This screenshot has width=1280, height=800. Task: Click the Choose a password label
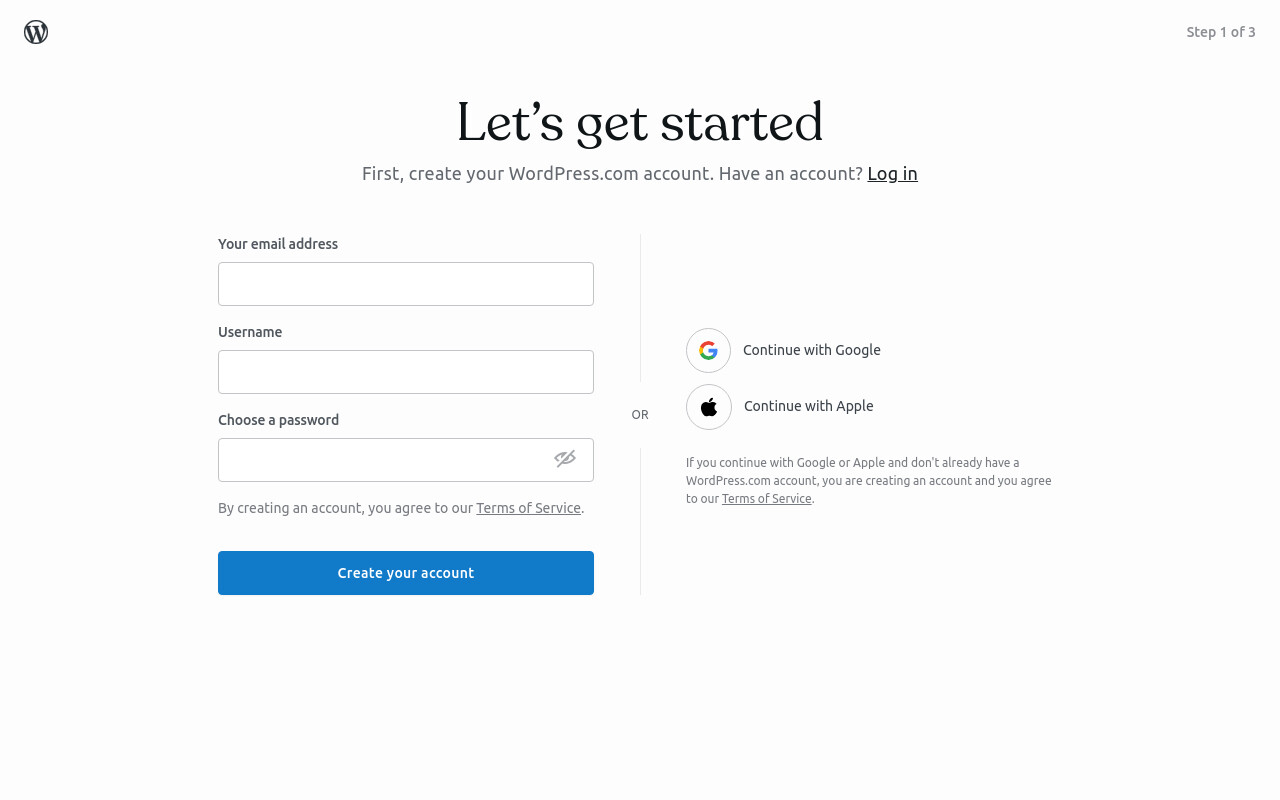coord(278,420)
